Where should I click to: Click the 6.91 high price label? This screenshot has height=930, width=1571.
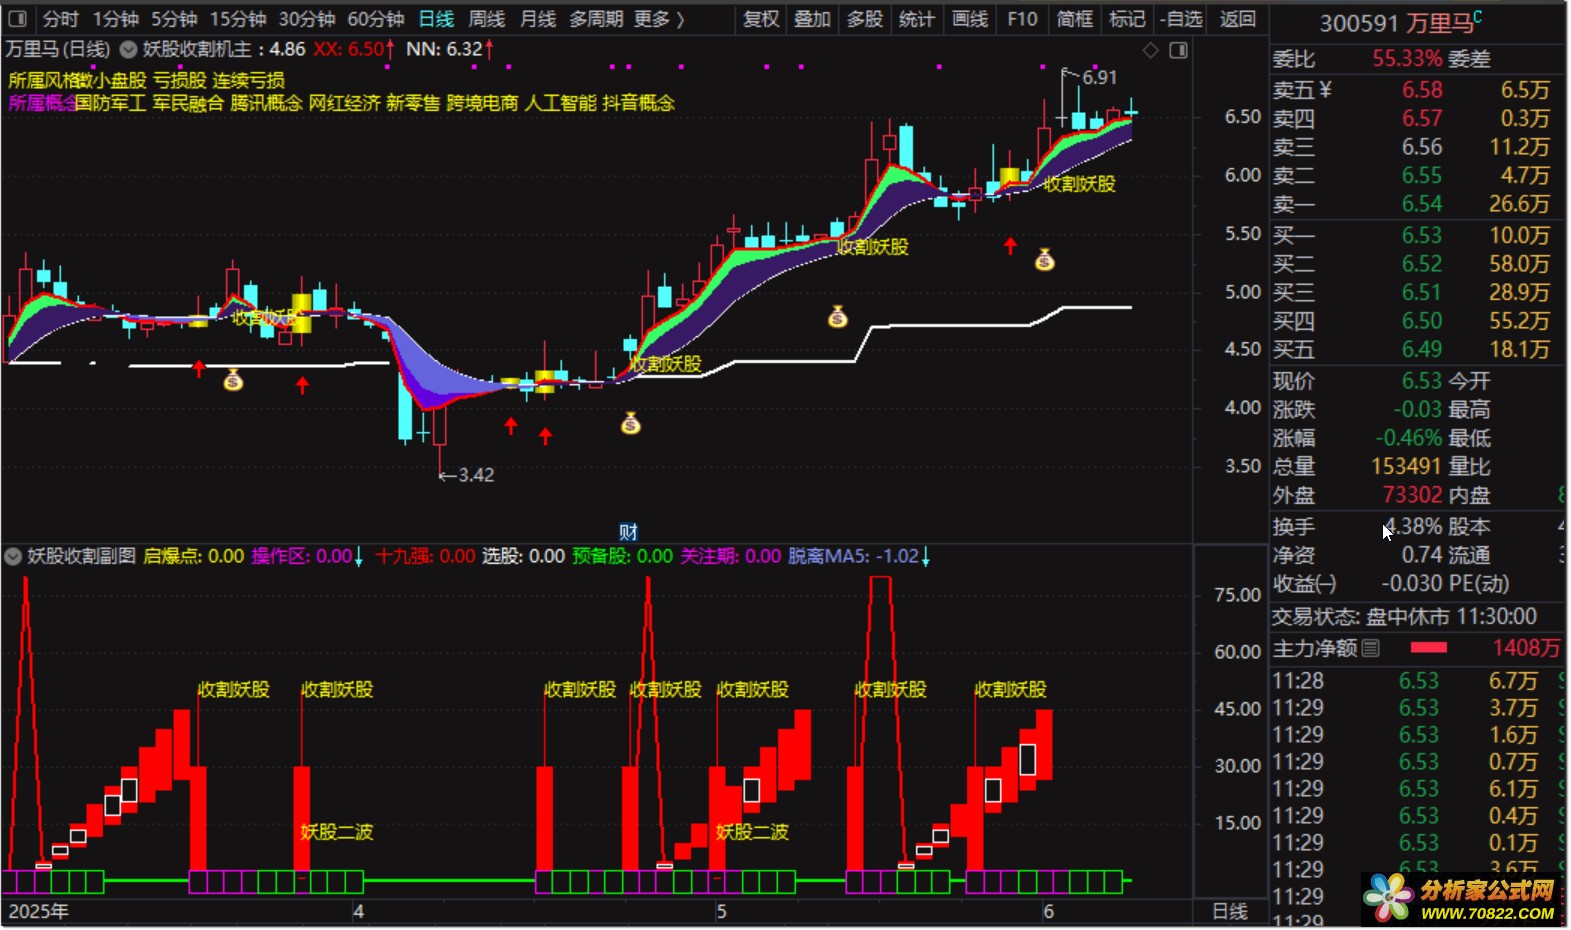tap(1099, 77)
